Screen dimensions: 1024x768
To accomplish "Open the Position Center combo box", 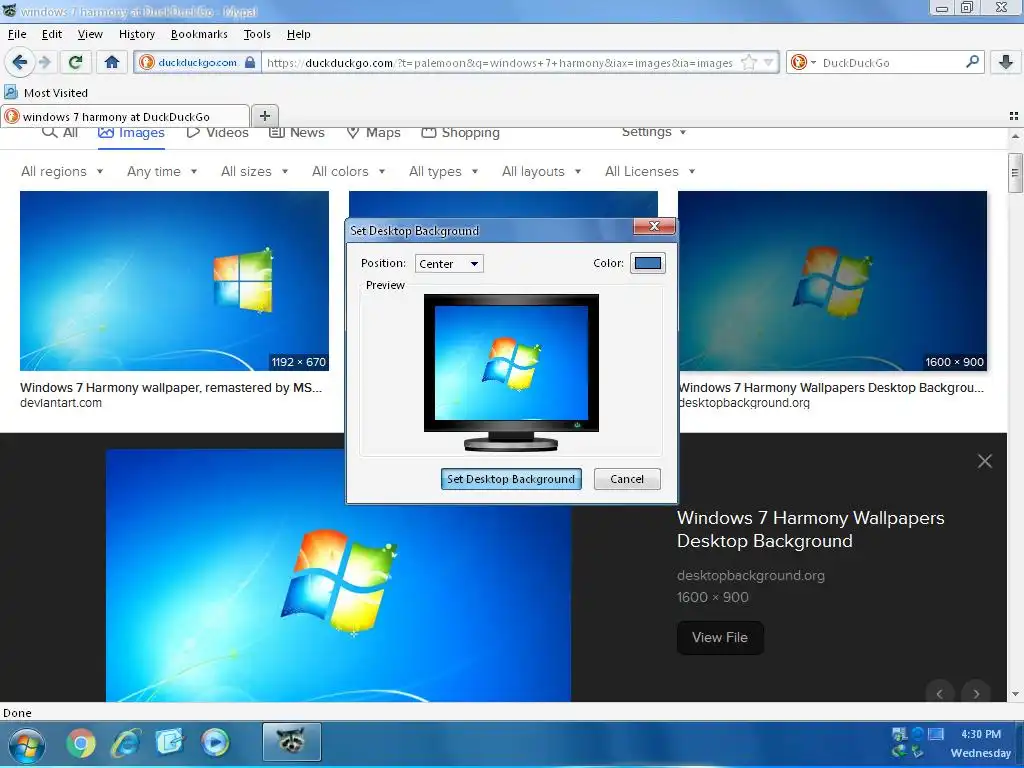I will (x=449, y=263).
